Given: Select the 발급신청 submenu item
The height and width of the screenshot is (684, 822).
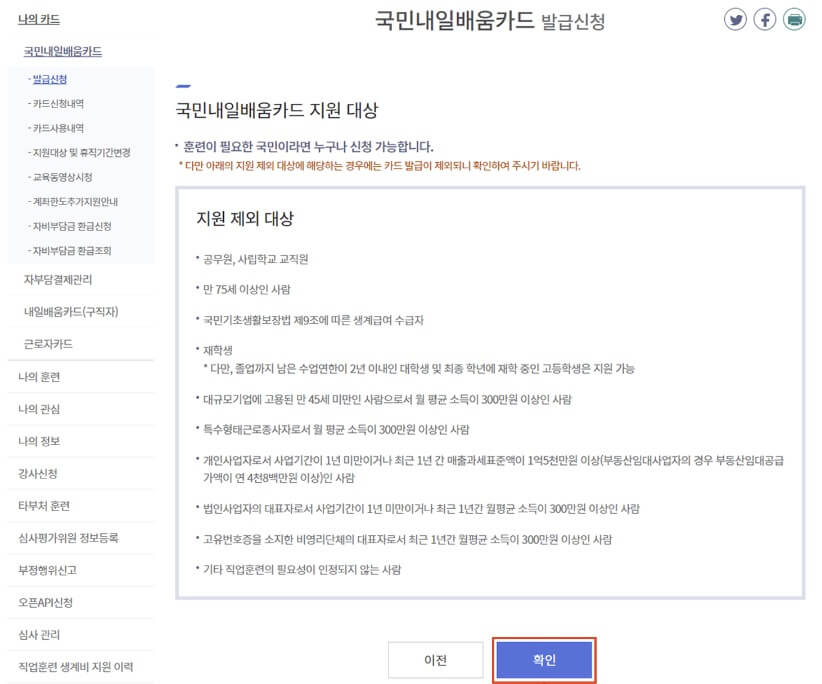Looking at the screenshot, I should point(49,80).
